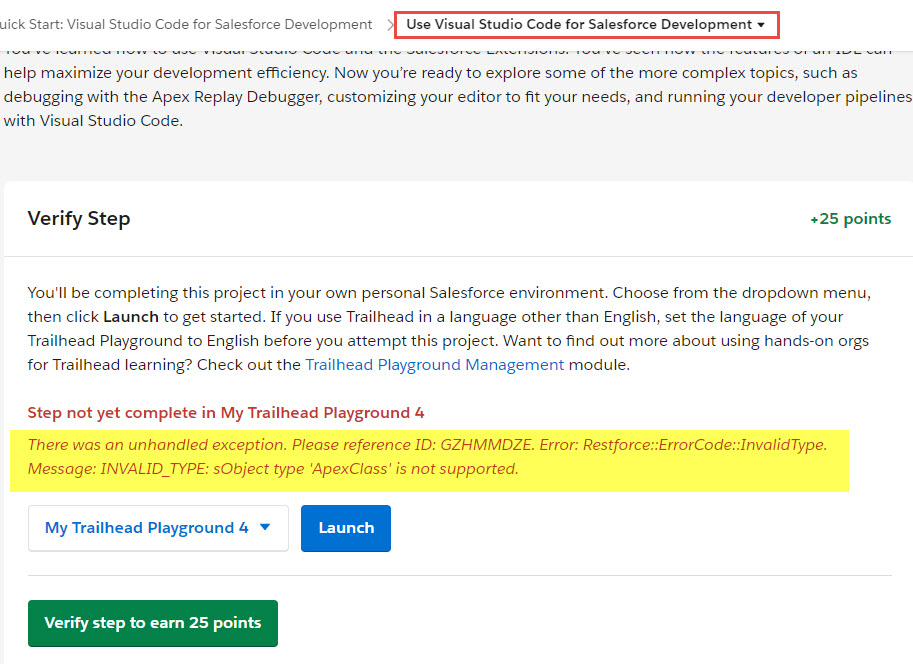Screen dimensions: 913x664
Task: Click the unhandled exception error message
Action: [x=427, y=457]
